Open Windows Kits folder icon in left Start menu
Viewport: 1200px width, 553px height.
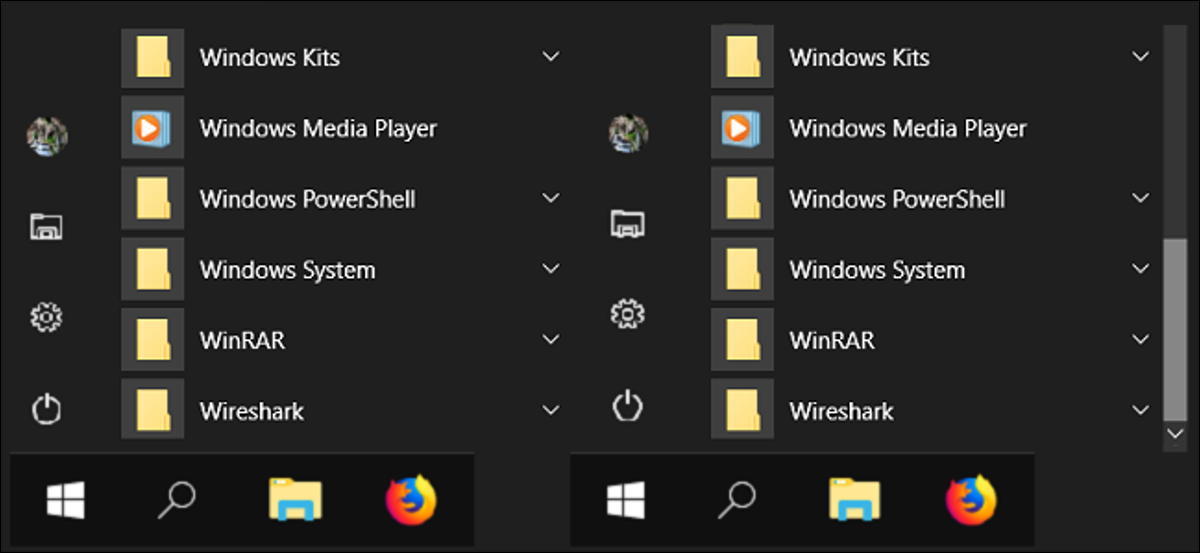[152, 57]
